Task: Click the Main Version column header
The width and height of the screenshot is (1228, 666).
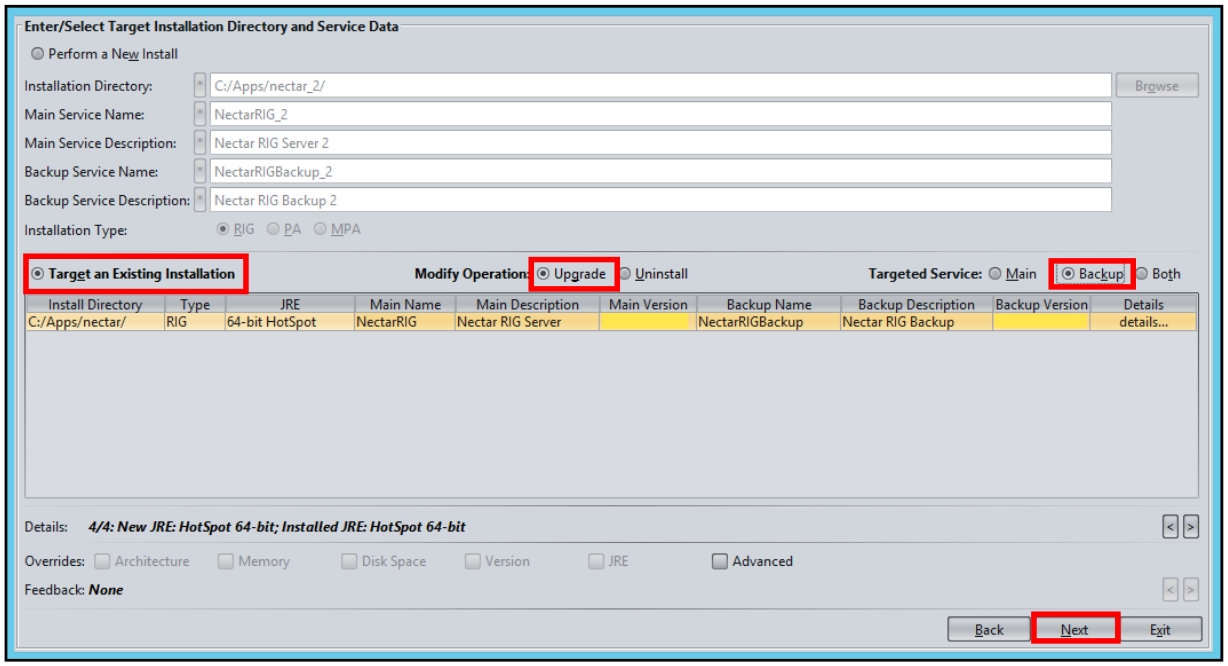Action: pos(648,304)
